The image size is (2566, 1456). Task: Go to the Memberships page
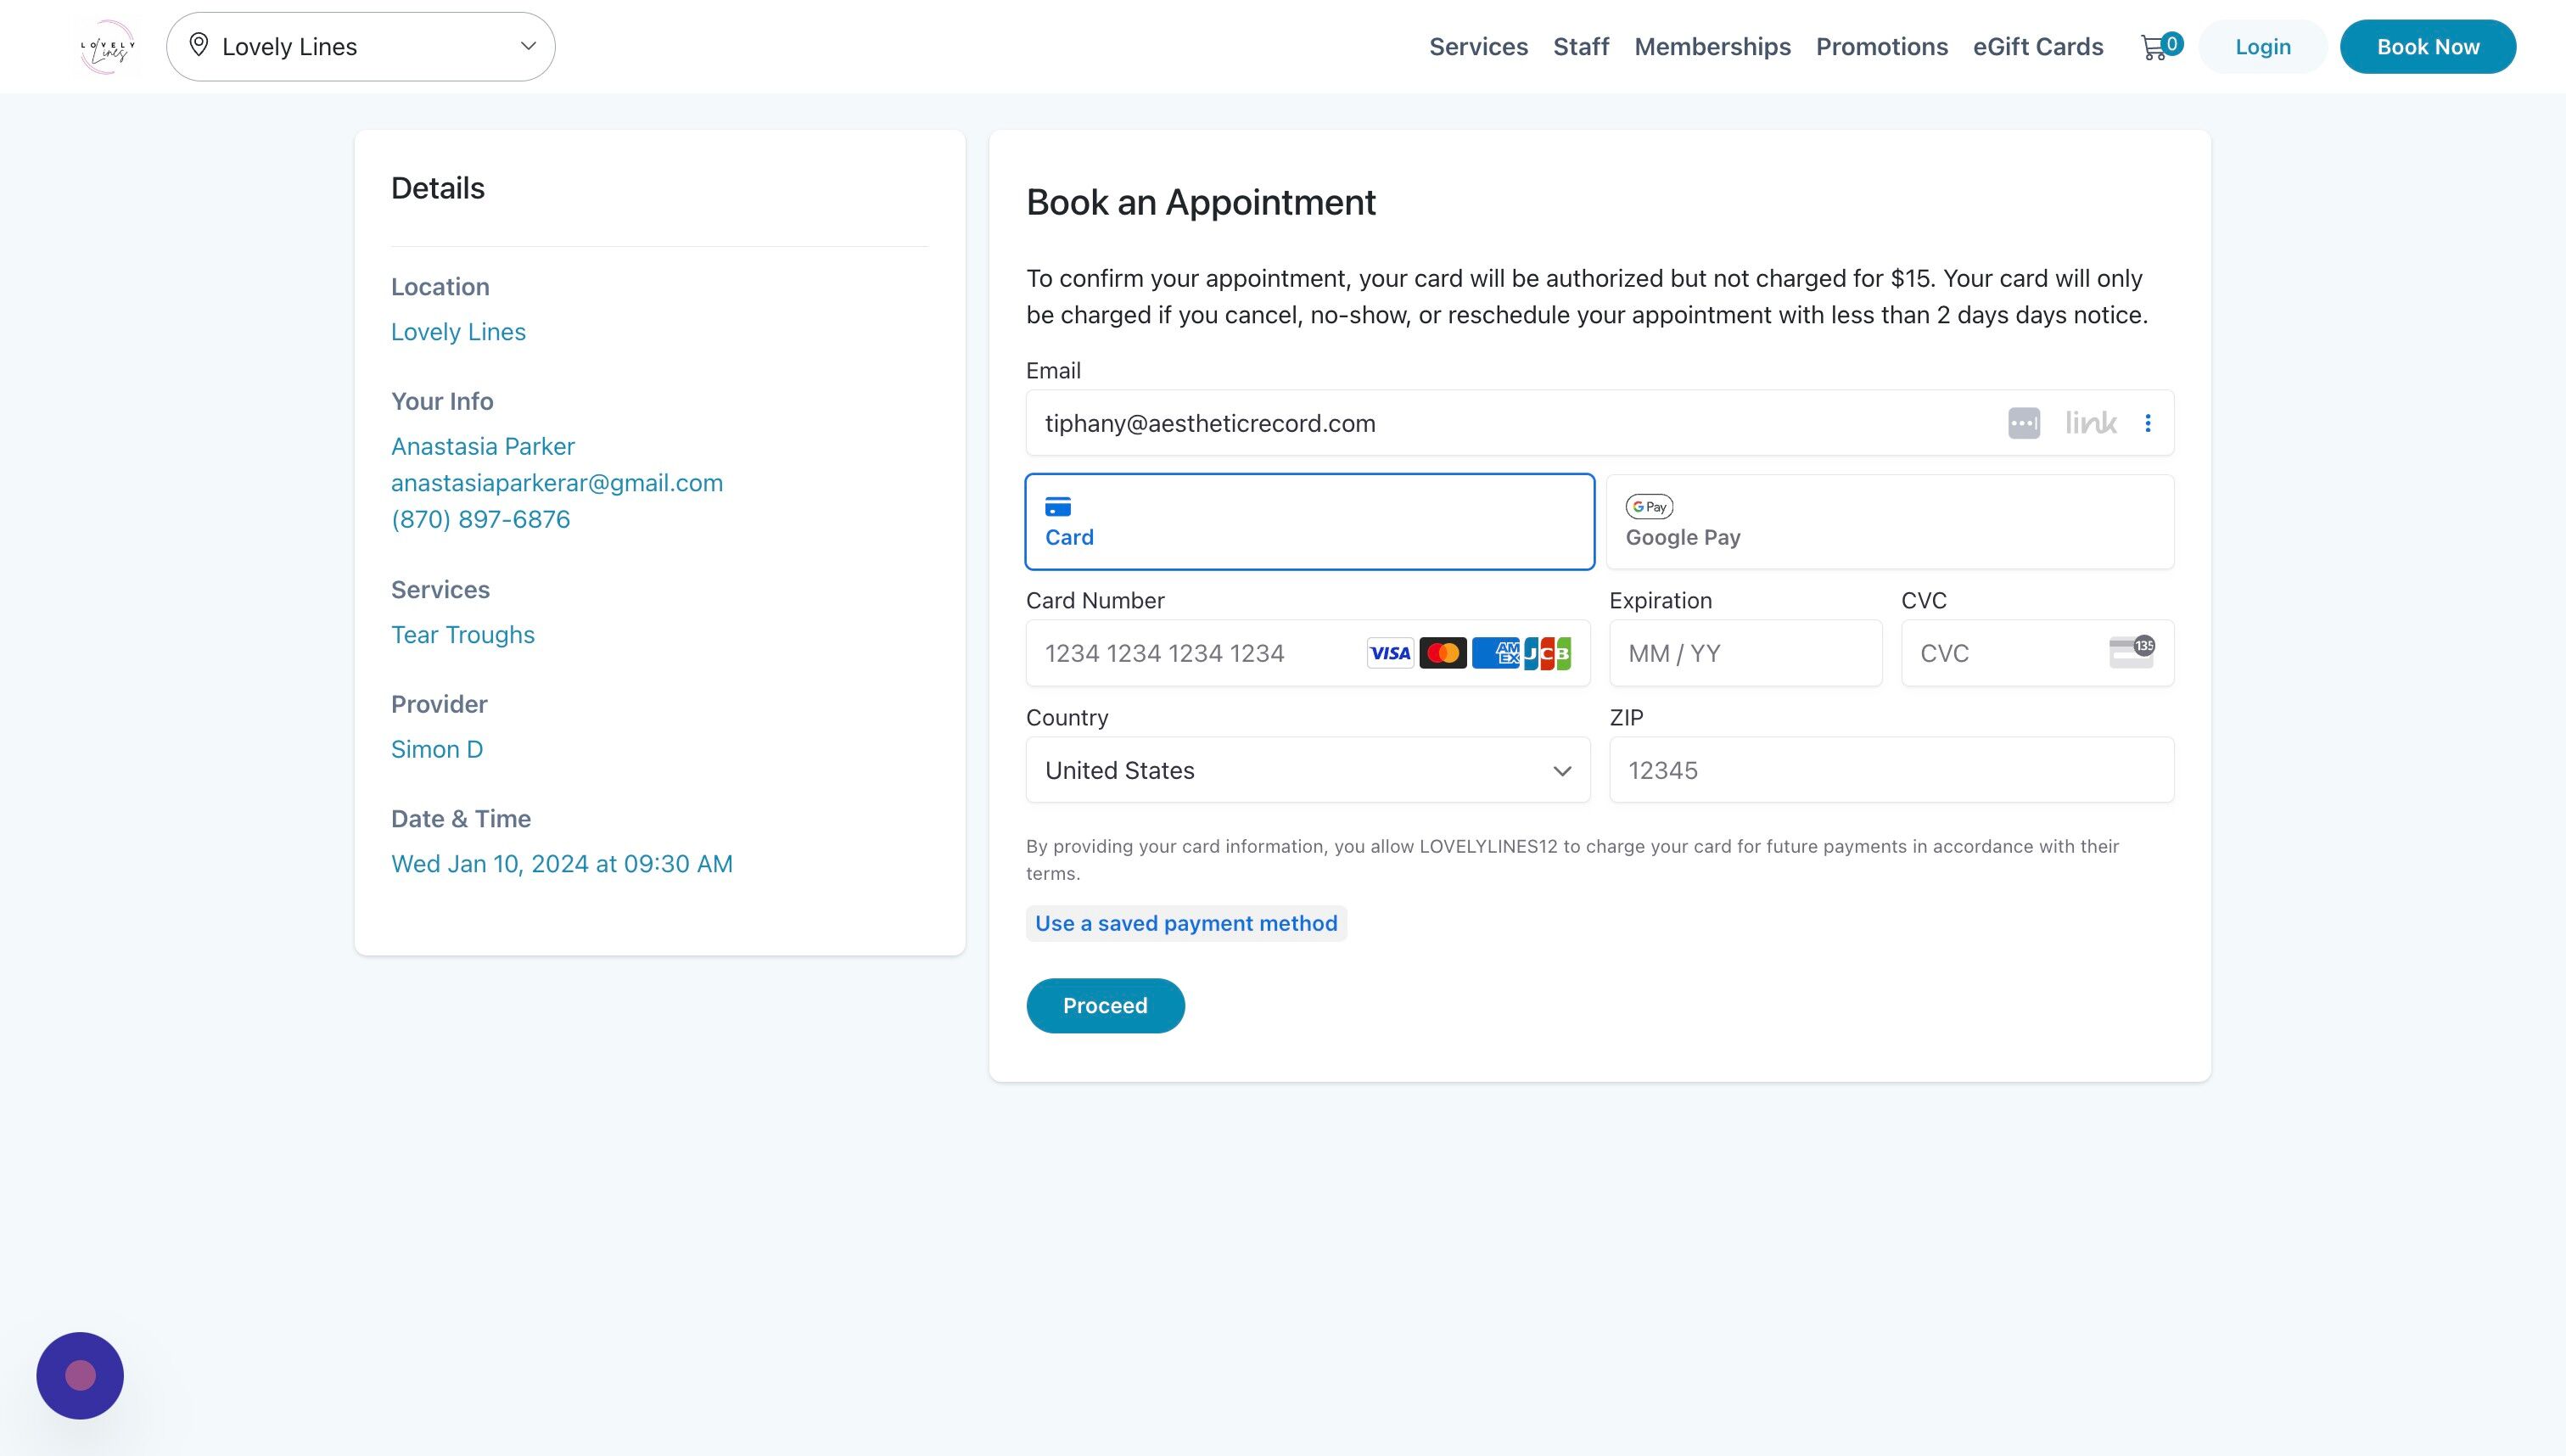1712,47
